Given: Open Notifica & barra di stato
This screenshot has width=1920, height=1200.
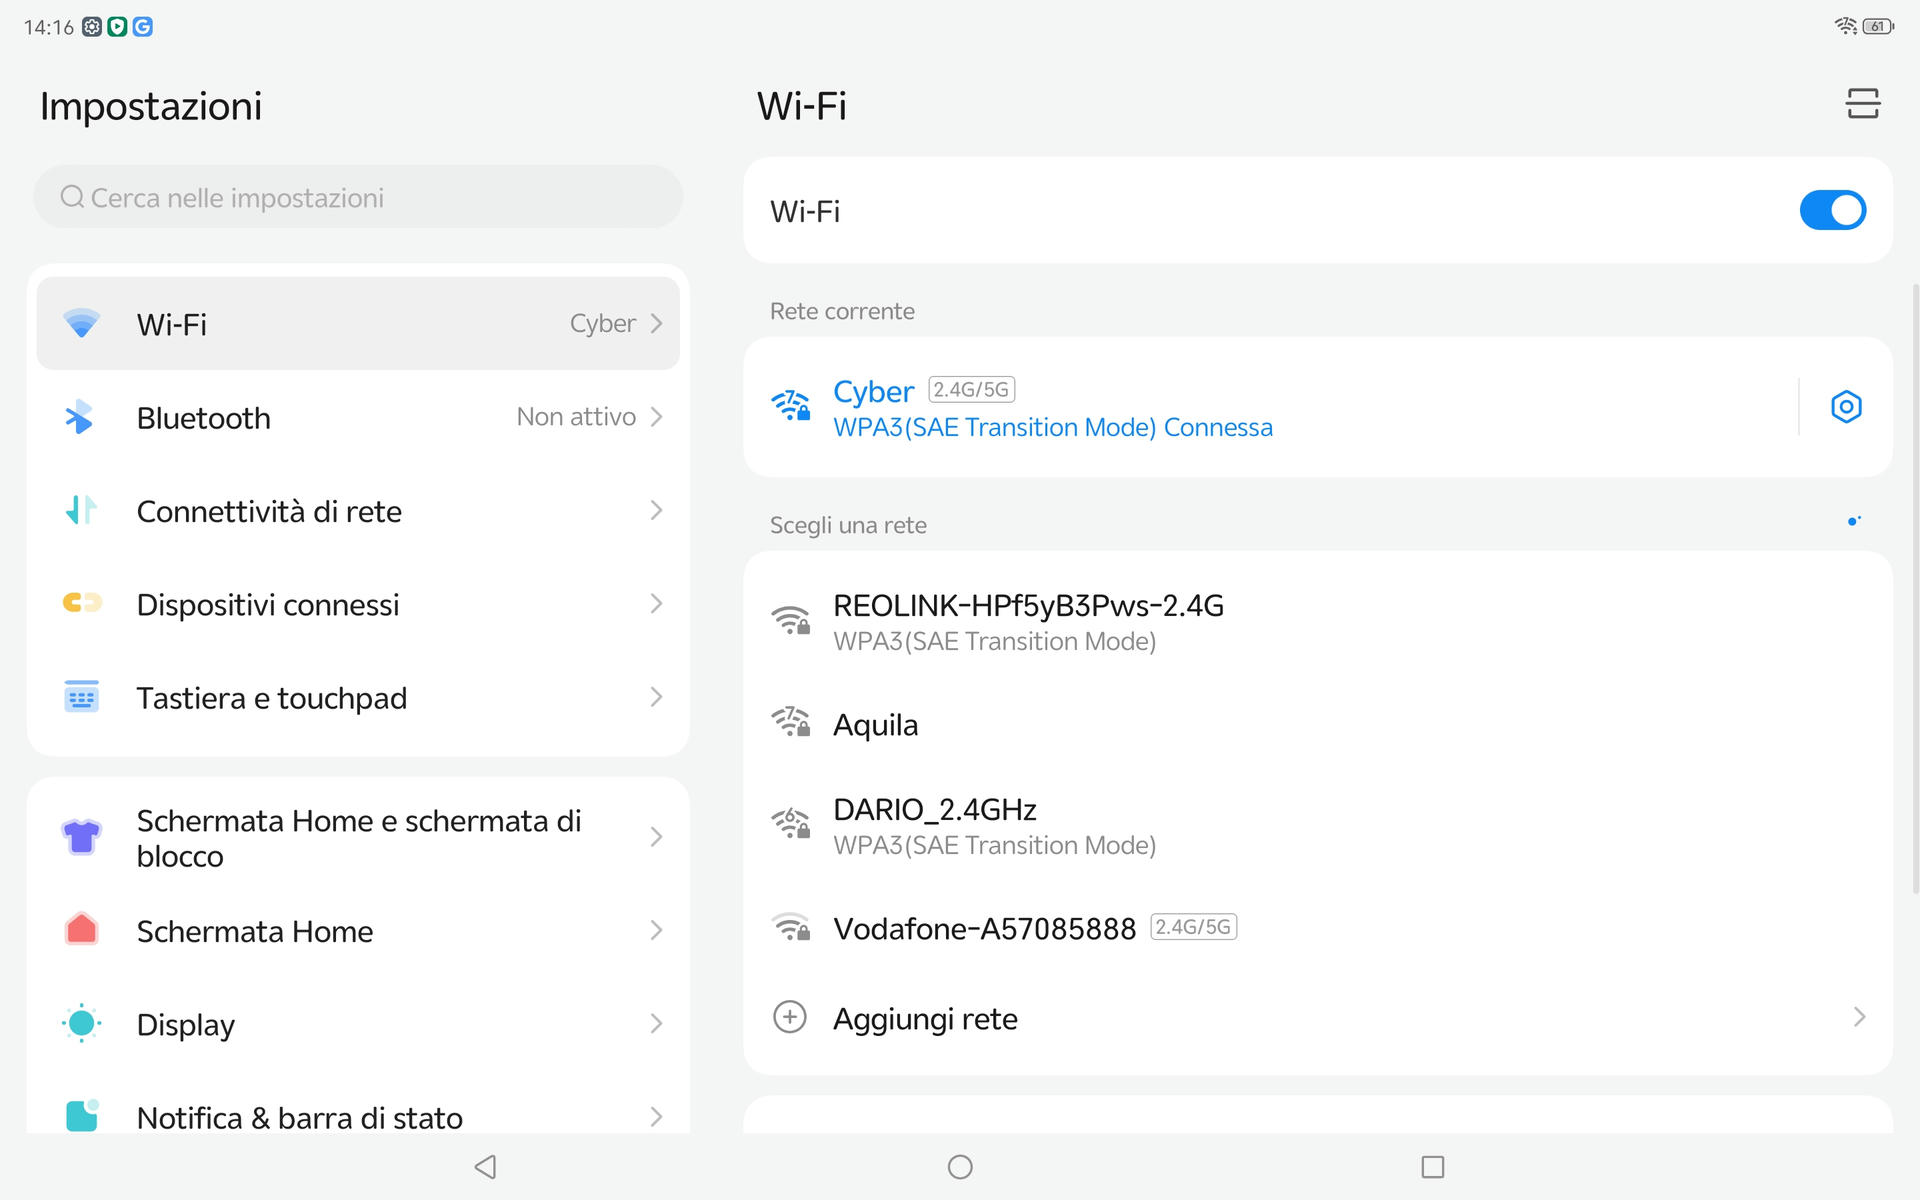Looking at the screenshot, I should (x=300, y=1117).
